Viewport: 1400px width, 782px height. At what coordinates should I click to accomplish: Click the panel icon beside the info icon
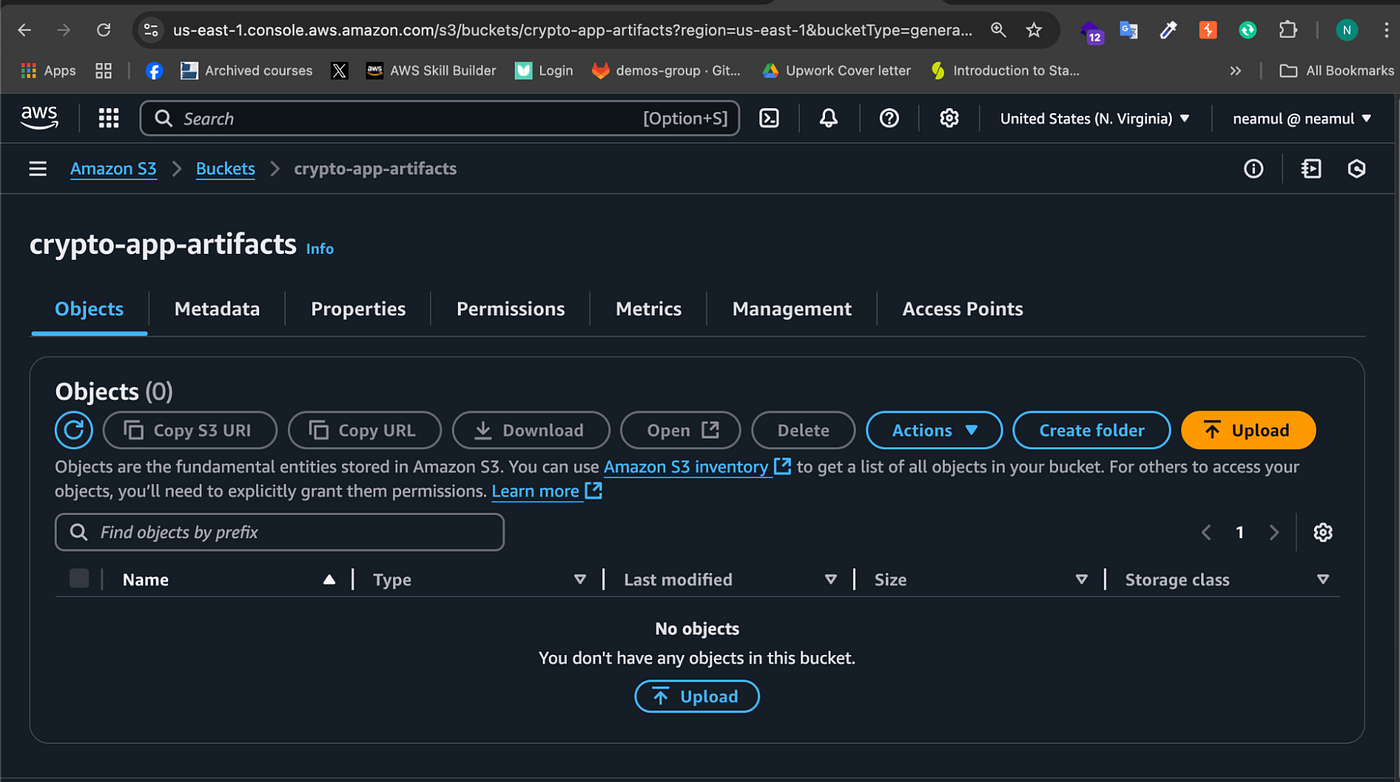[1311, 169]
